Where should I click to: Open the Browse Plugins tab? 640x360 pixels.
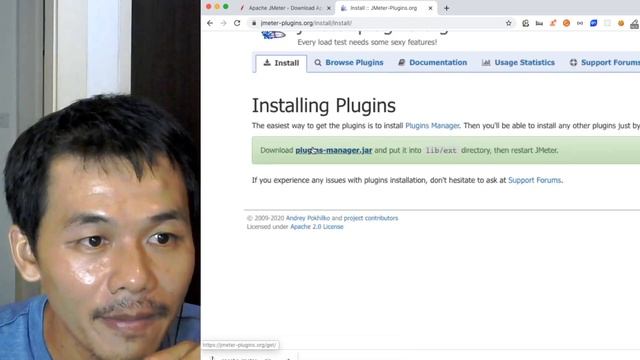pos(349,62)
